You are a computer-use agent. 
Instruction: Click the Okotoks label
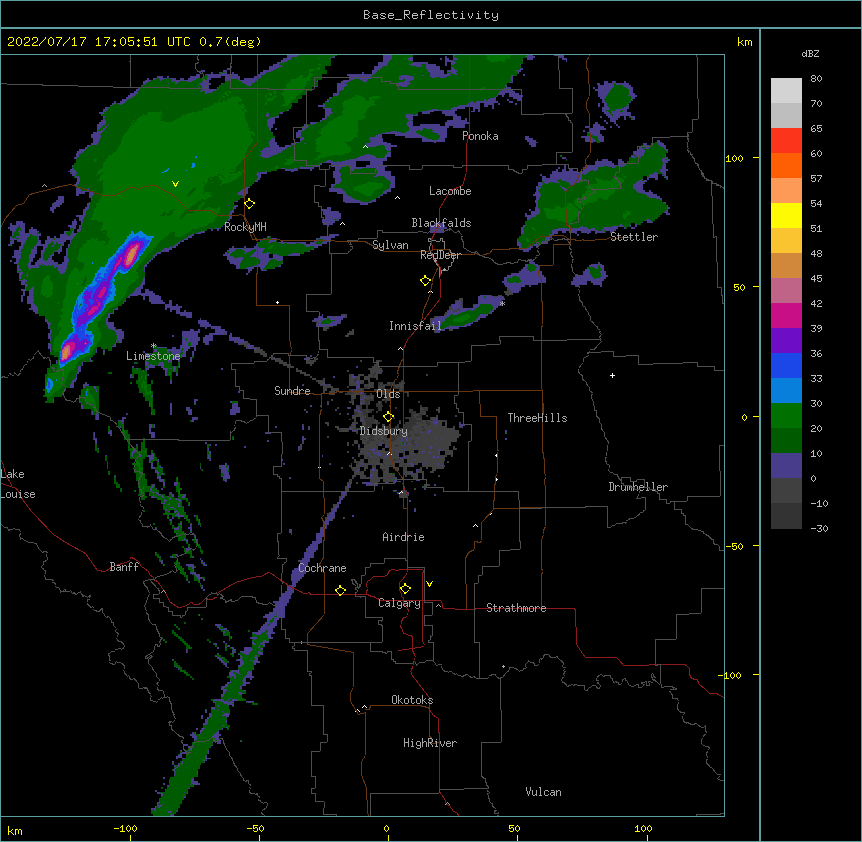pyautogui.click(x=412, y=700)
